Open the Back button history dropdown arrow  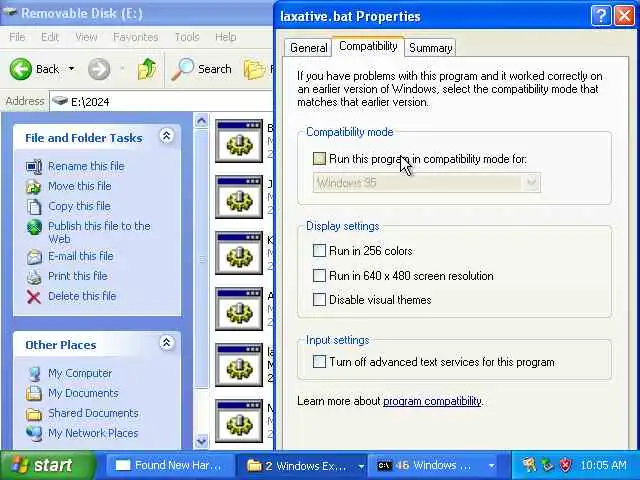(x=71, y=69)
